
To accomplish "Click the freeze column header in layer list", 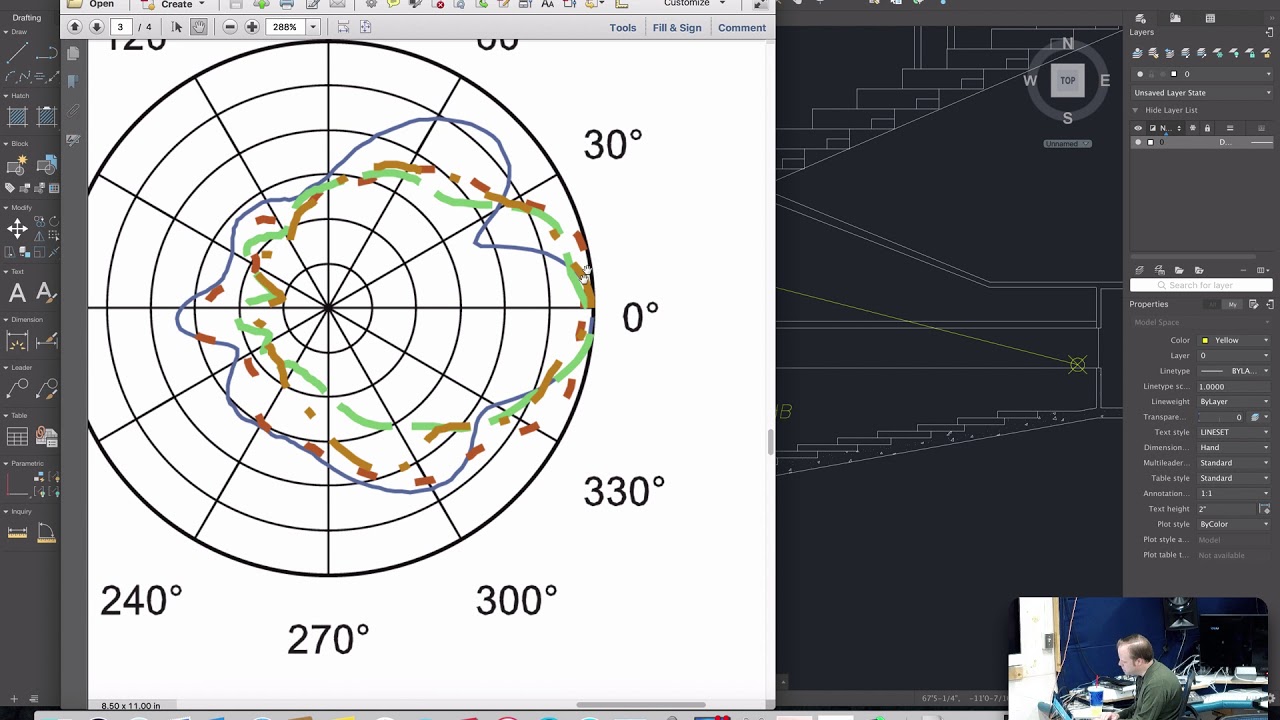I will (1192, 128).
